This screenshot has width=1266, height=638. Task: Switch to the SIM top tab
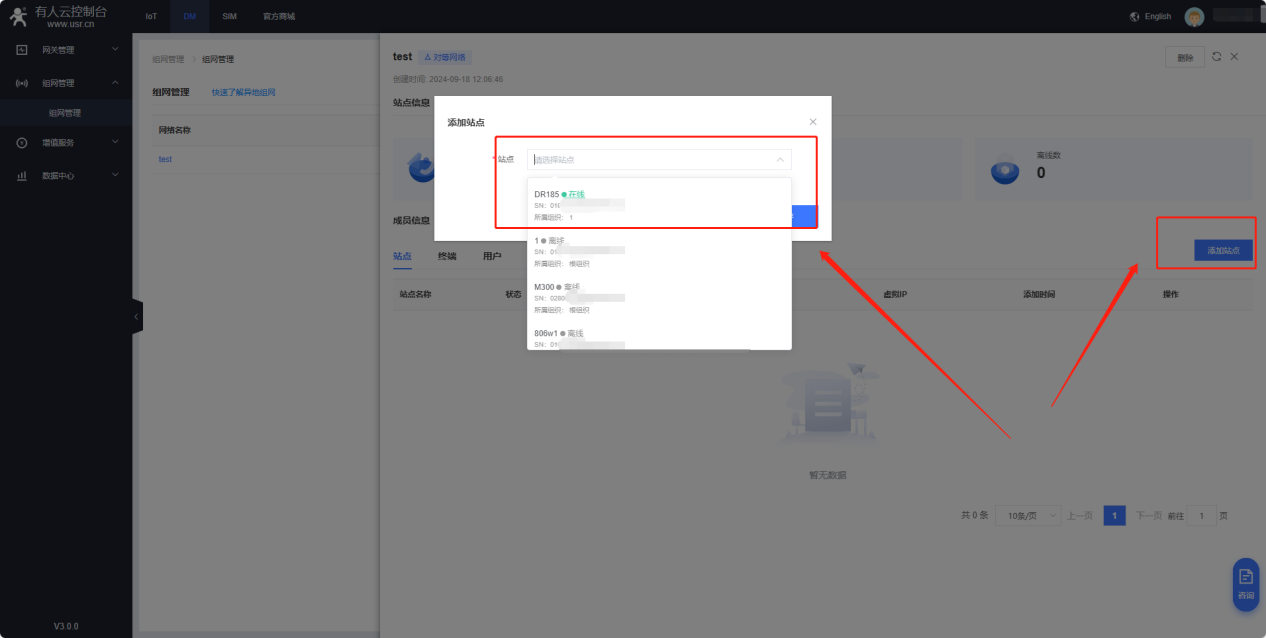pyautogui.click(x=229, y=17)
